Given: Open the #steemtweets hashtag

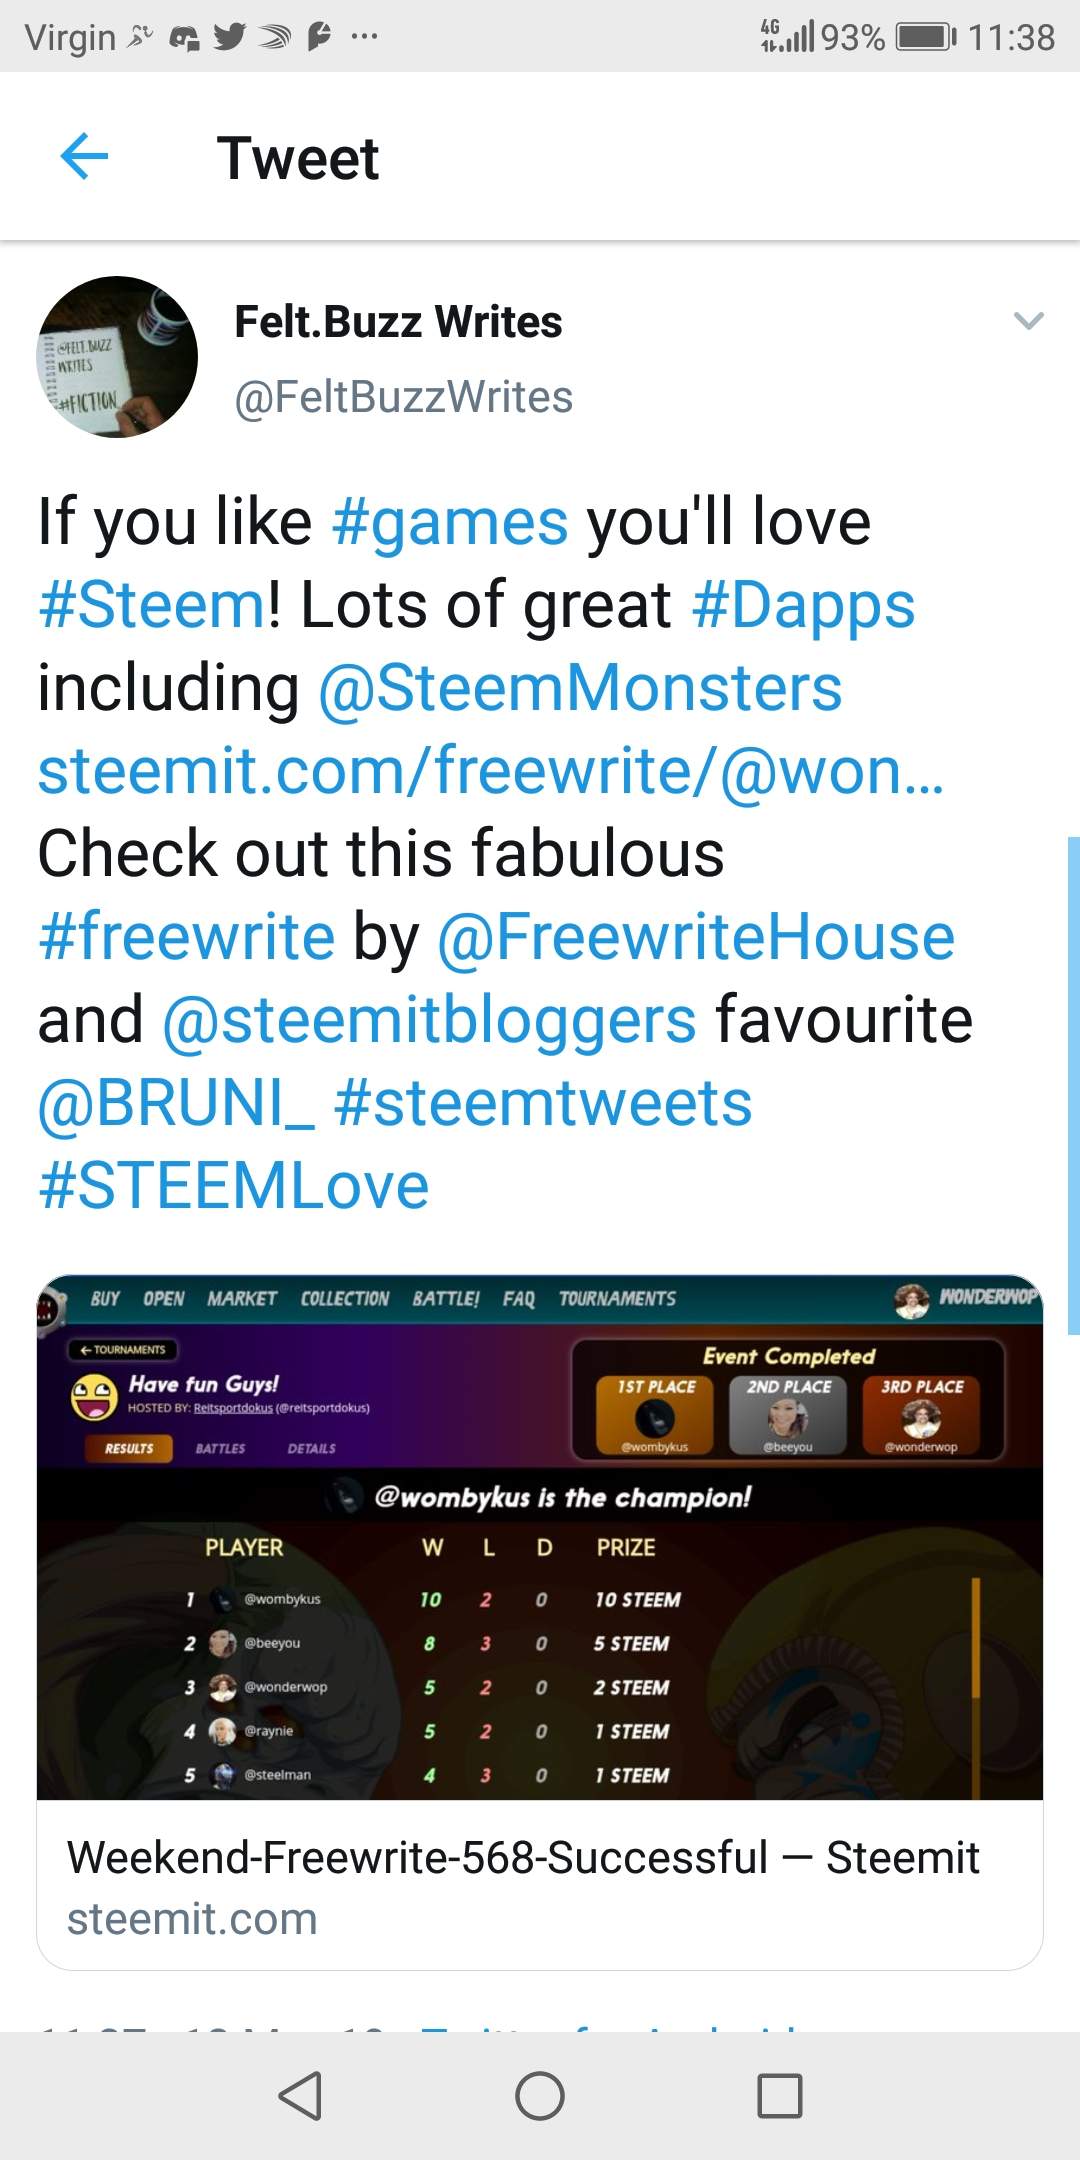Looking at the screenshot, I should tap(543, 1103).
